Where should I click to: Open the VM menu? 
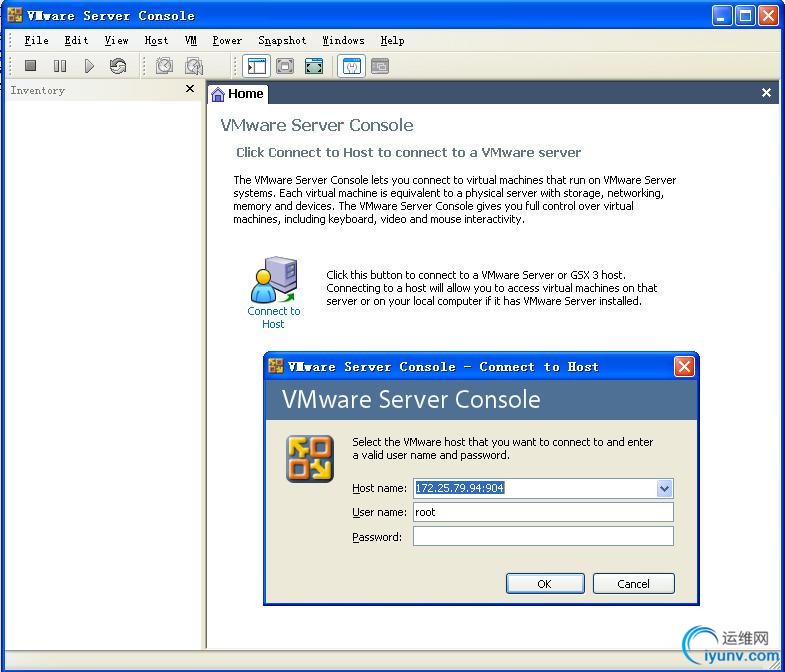[191, 41]
